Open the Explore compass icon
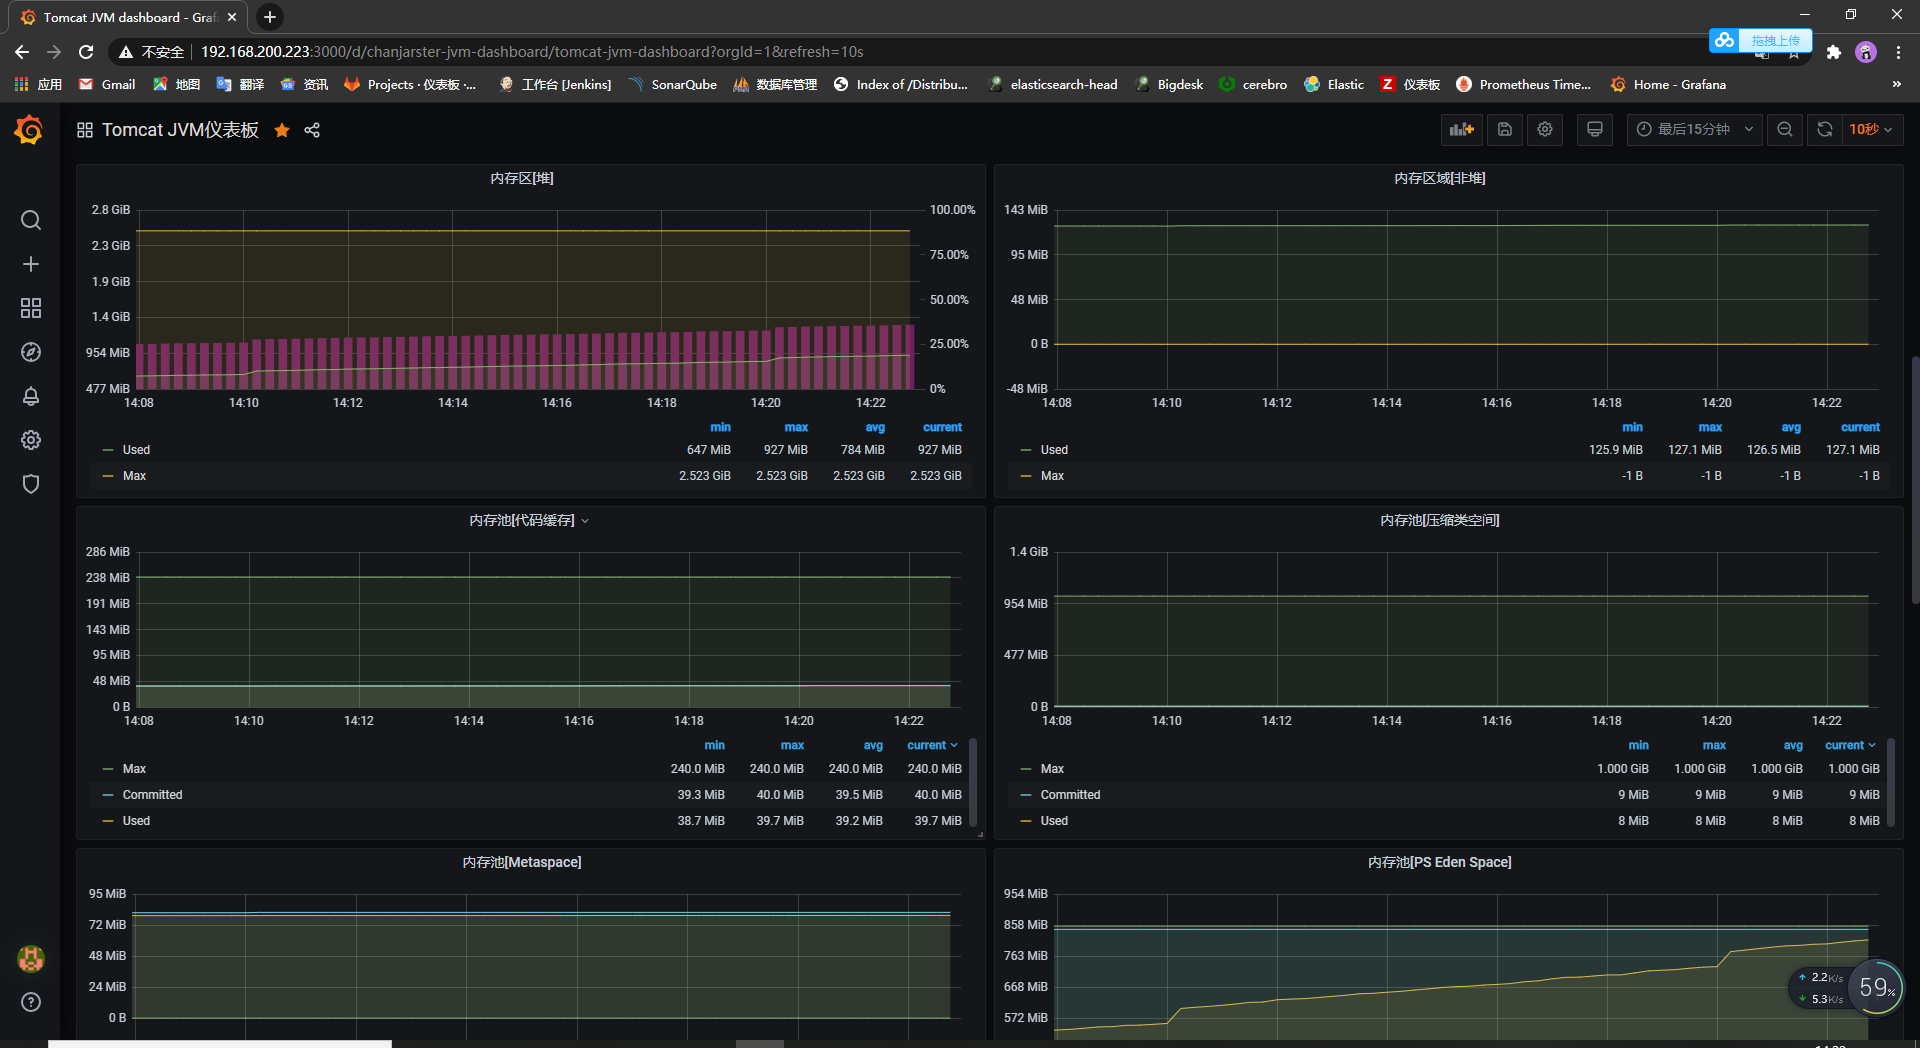This screenshot has width=1920, height=1048. click(31, 352)
